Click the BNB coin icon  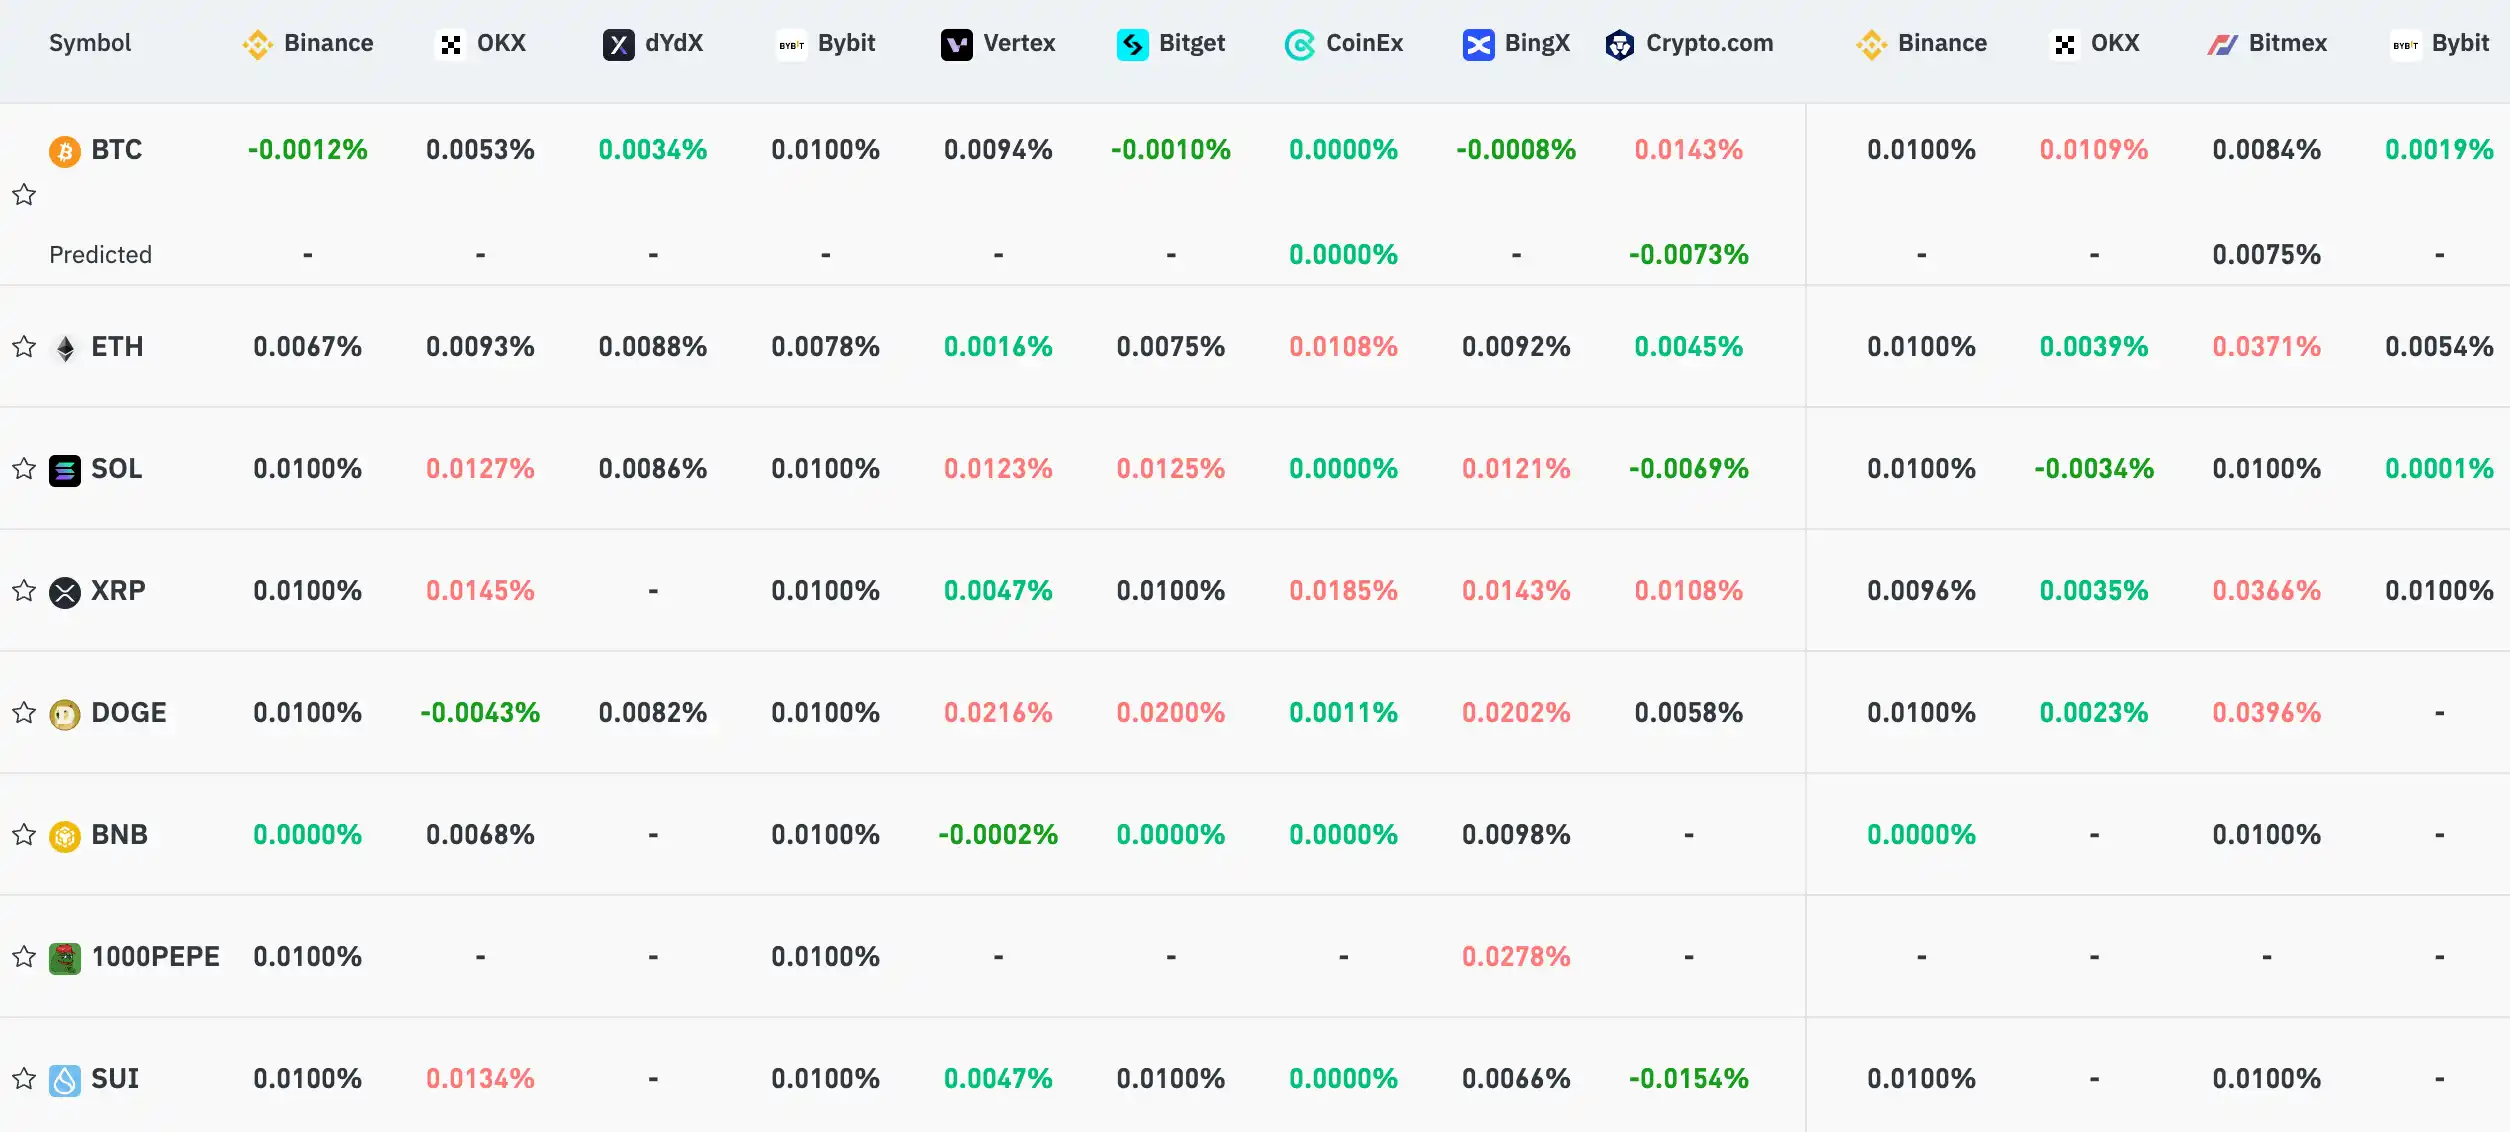[65, 836]
